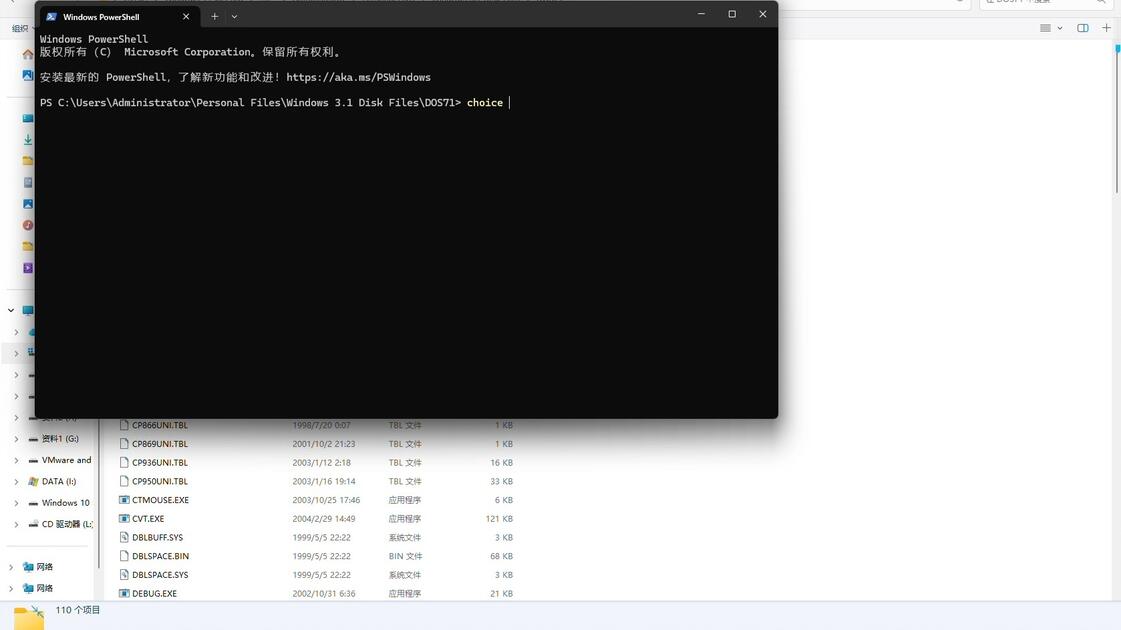The height and width of the screenshot is (630, 1121).
Task: Open the aka.ms/PSWindows link
Action: point(358,77)
